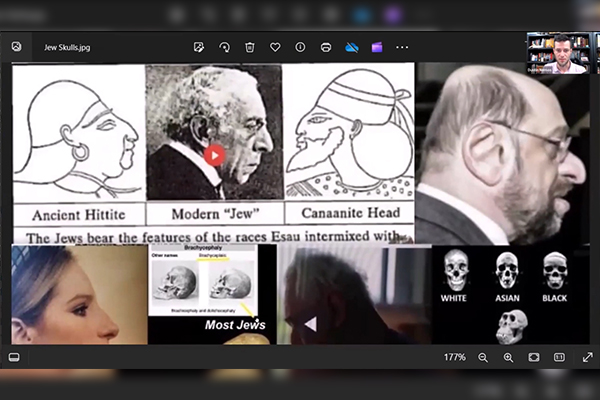This screenshot has width=600, height=400.
Task: Zoom in using the plus magnifier
Action: pos(508,358)
